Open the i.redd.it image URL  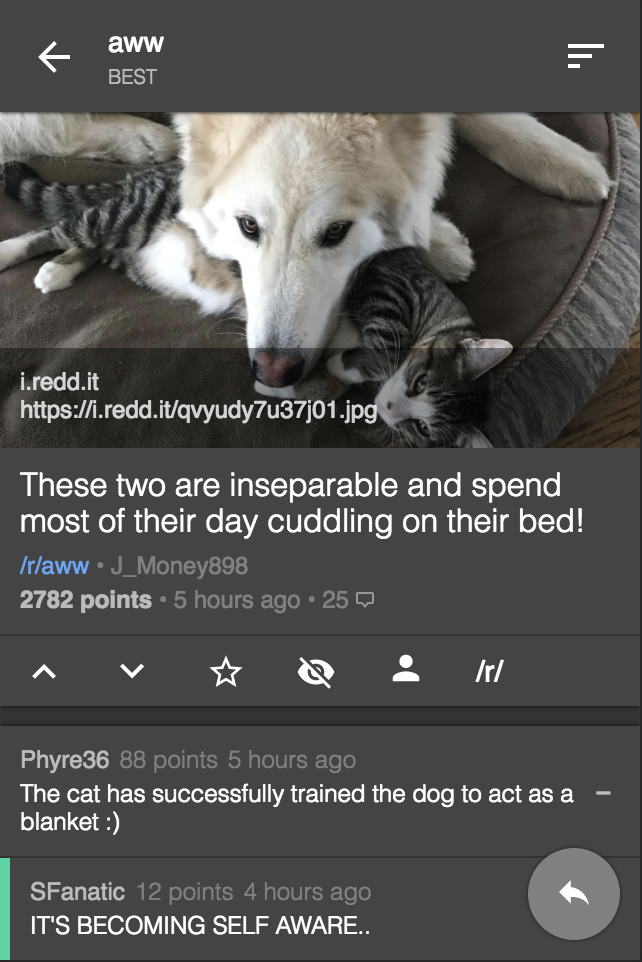point(199,410)
